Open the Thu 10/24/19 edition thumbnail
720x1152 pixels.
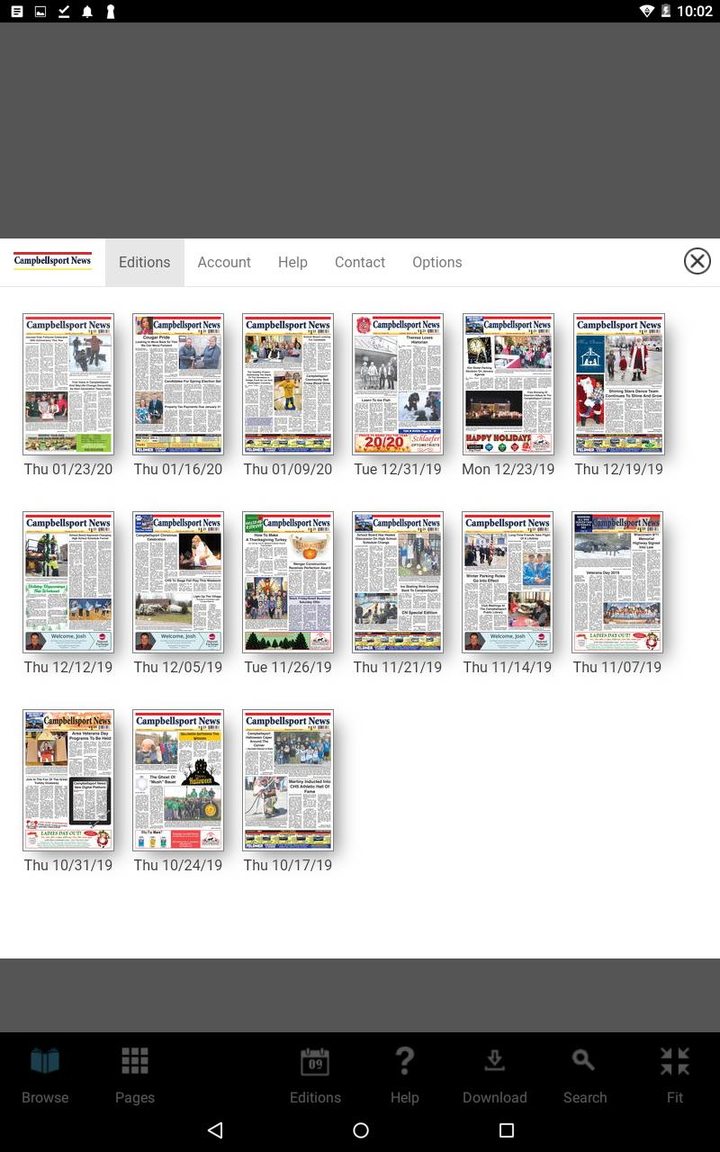tap(178, 780)
